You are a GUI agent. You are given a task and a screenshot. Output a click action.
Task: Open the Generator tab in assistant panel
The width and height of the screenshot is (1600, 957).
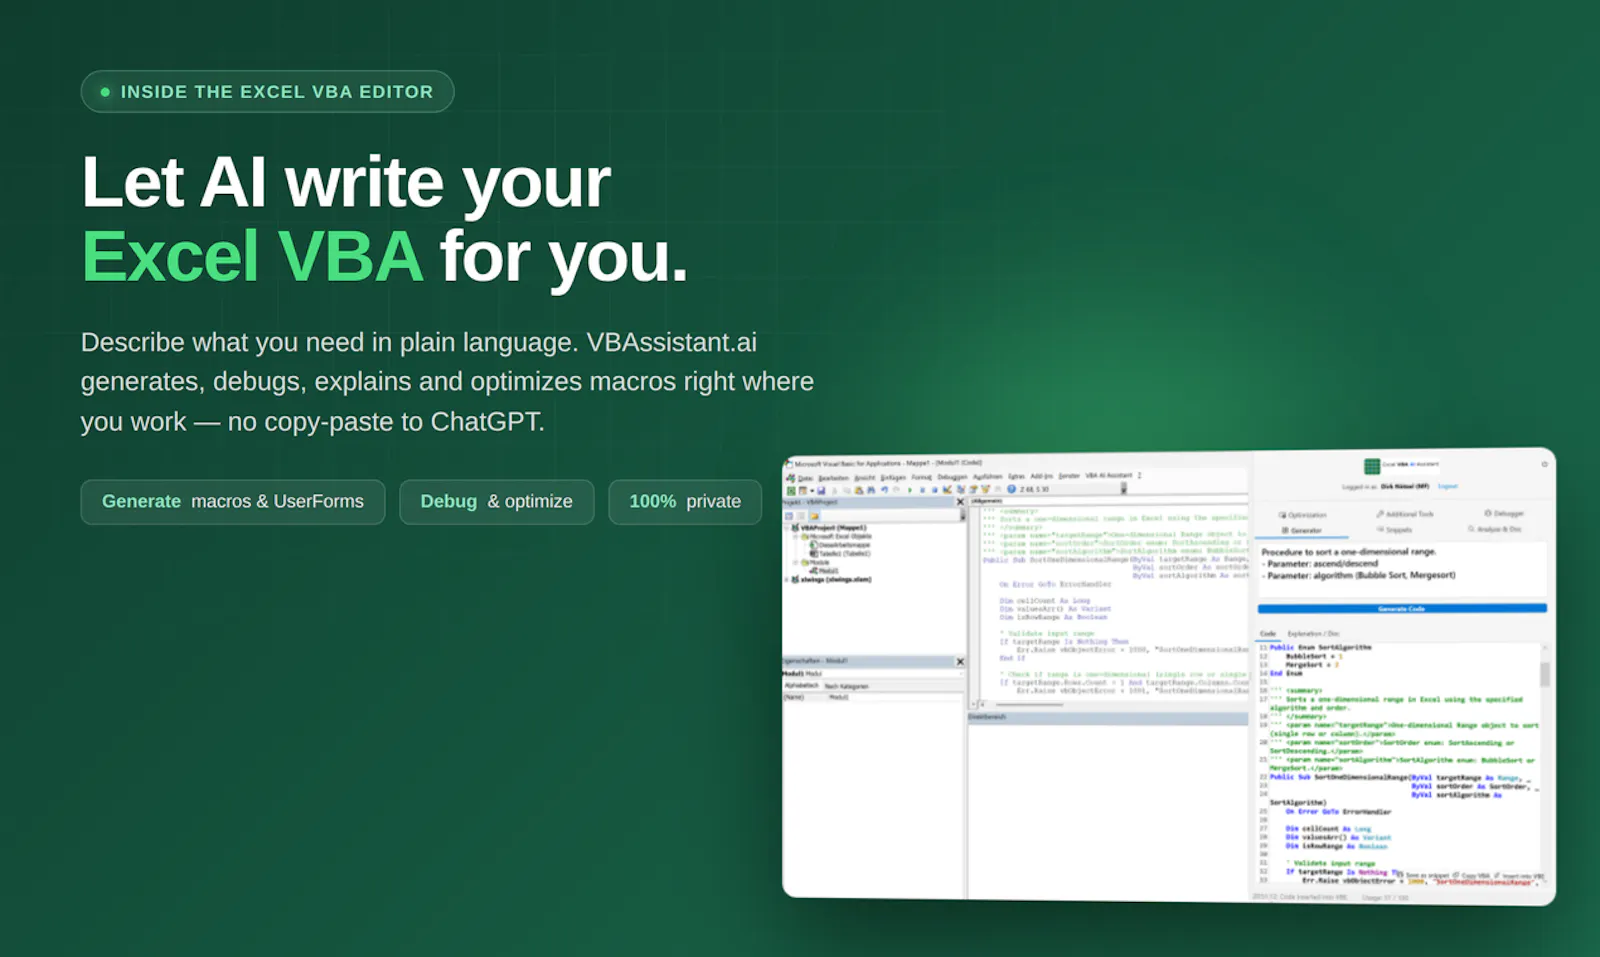(x=1302, y=530)
